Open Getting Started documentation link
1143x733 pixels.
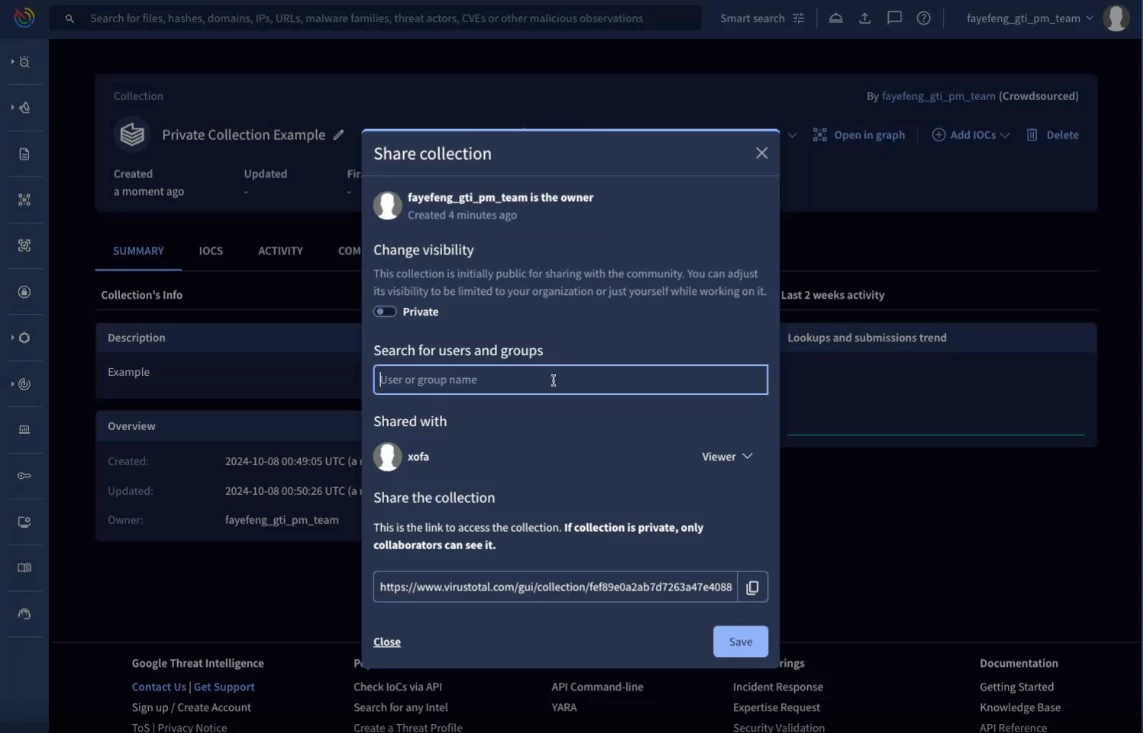(x=1016, y=687)
